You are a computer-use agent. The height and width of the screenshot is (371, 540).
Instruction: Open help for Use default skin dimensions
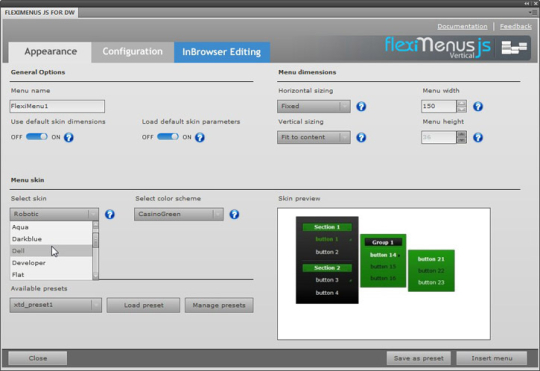pos(69,137)
